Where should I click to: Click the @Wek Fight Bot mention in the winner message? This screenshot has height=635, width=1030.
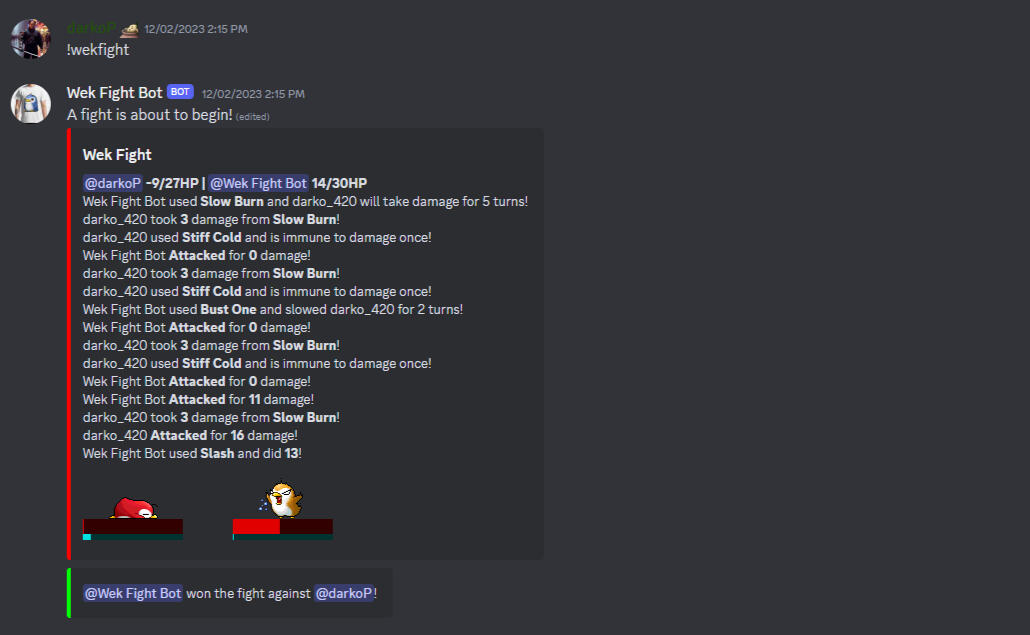(133, 594)
